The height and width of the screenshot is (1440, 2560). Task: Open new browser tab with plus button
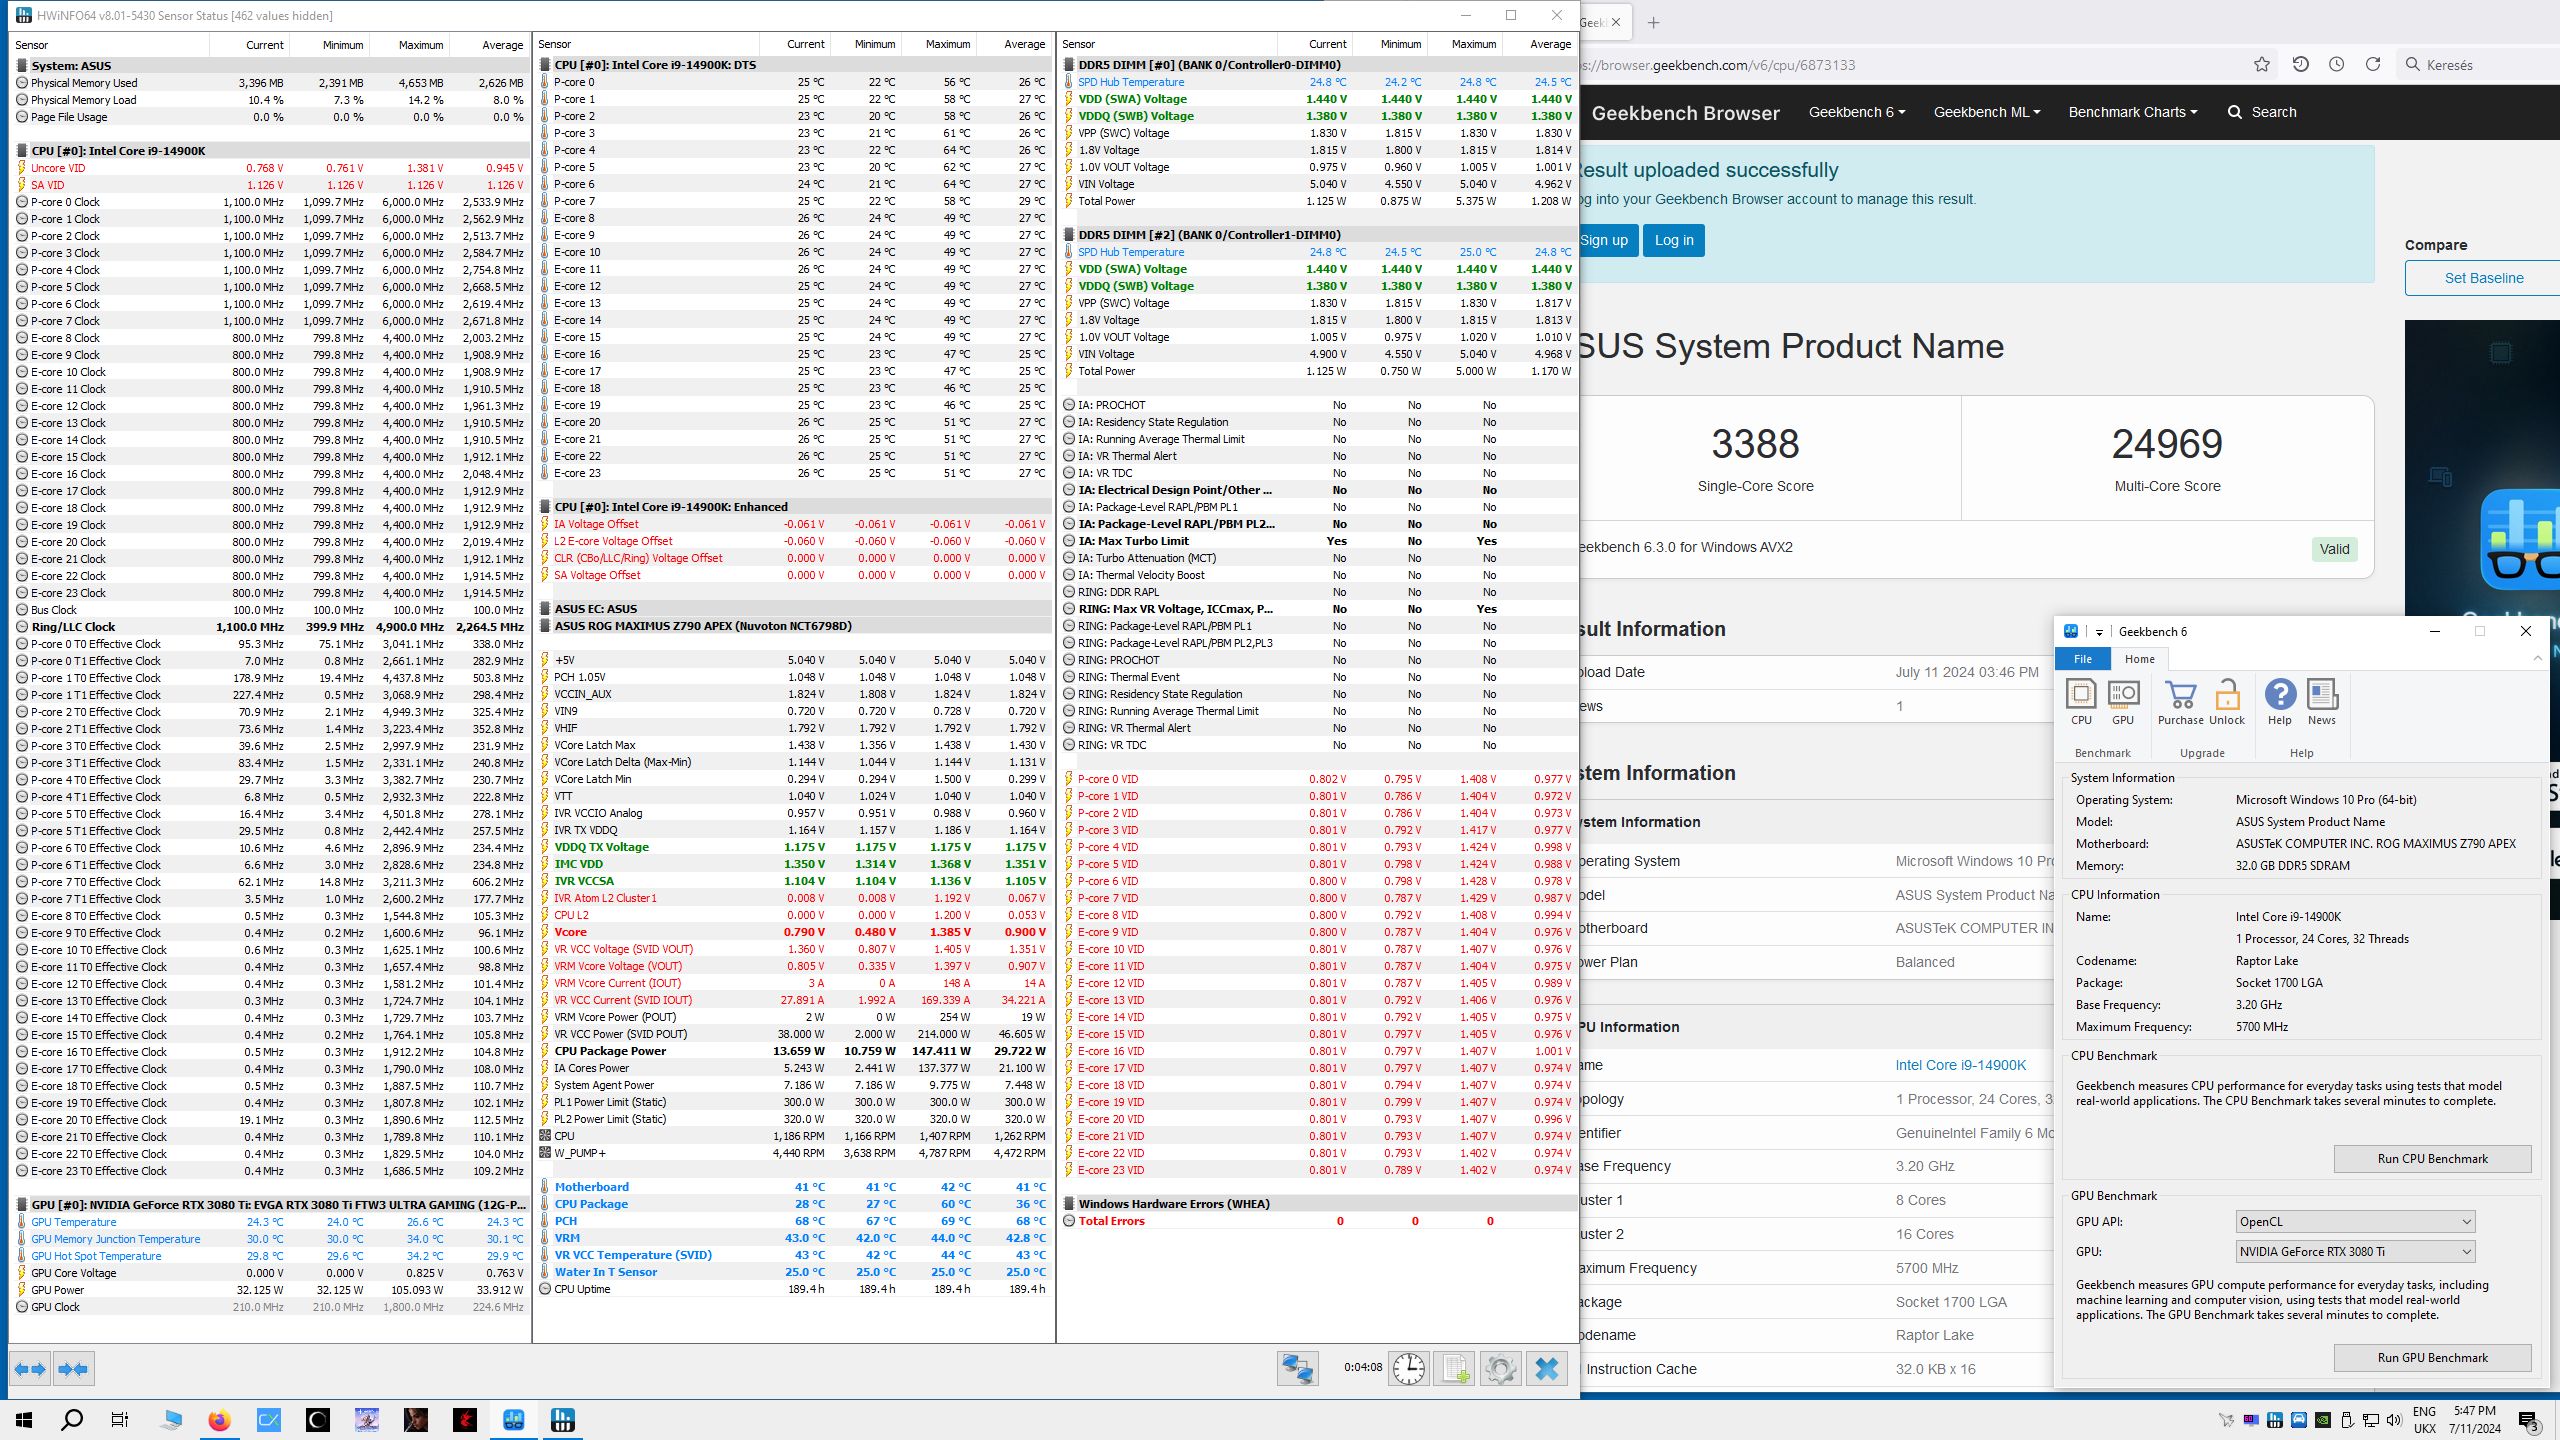[x=1653, y=22]
